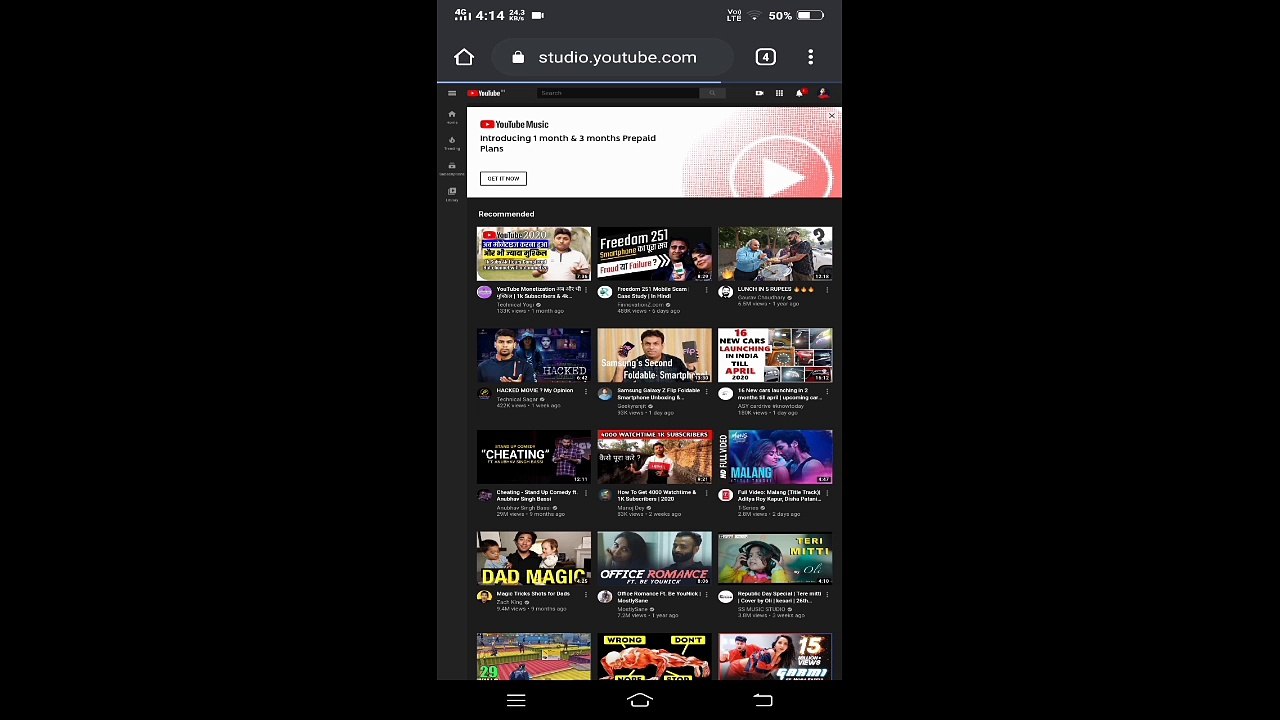
Task: Click the Samsung Galaxy Z Flip title
Action: (658, 394)
